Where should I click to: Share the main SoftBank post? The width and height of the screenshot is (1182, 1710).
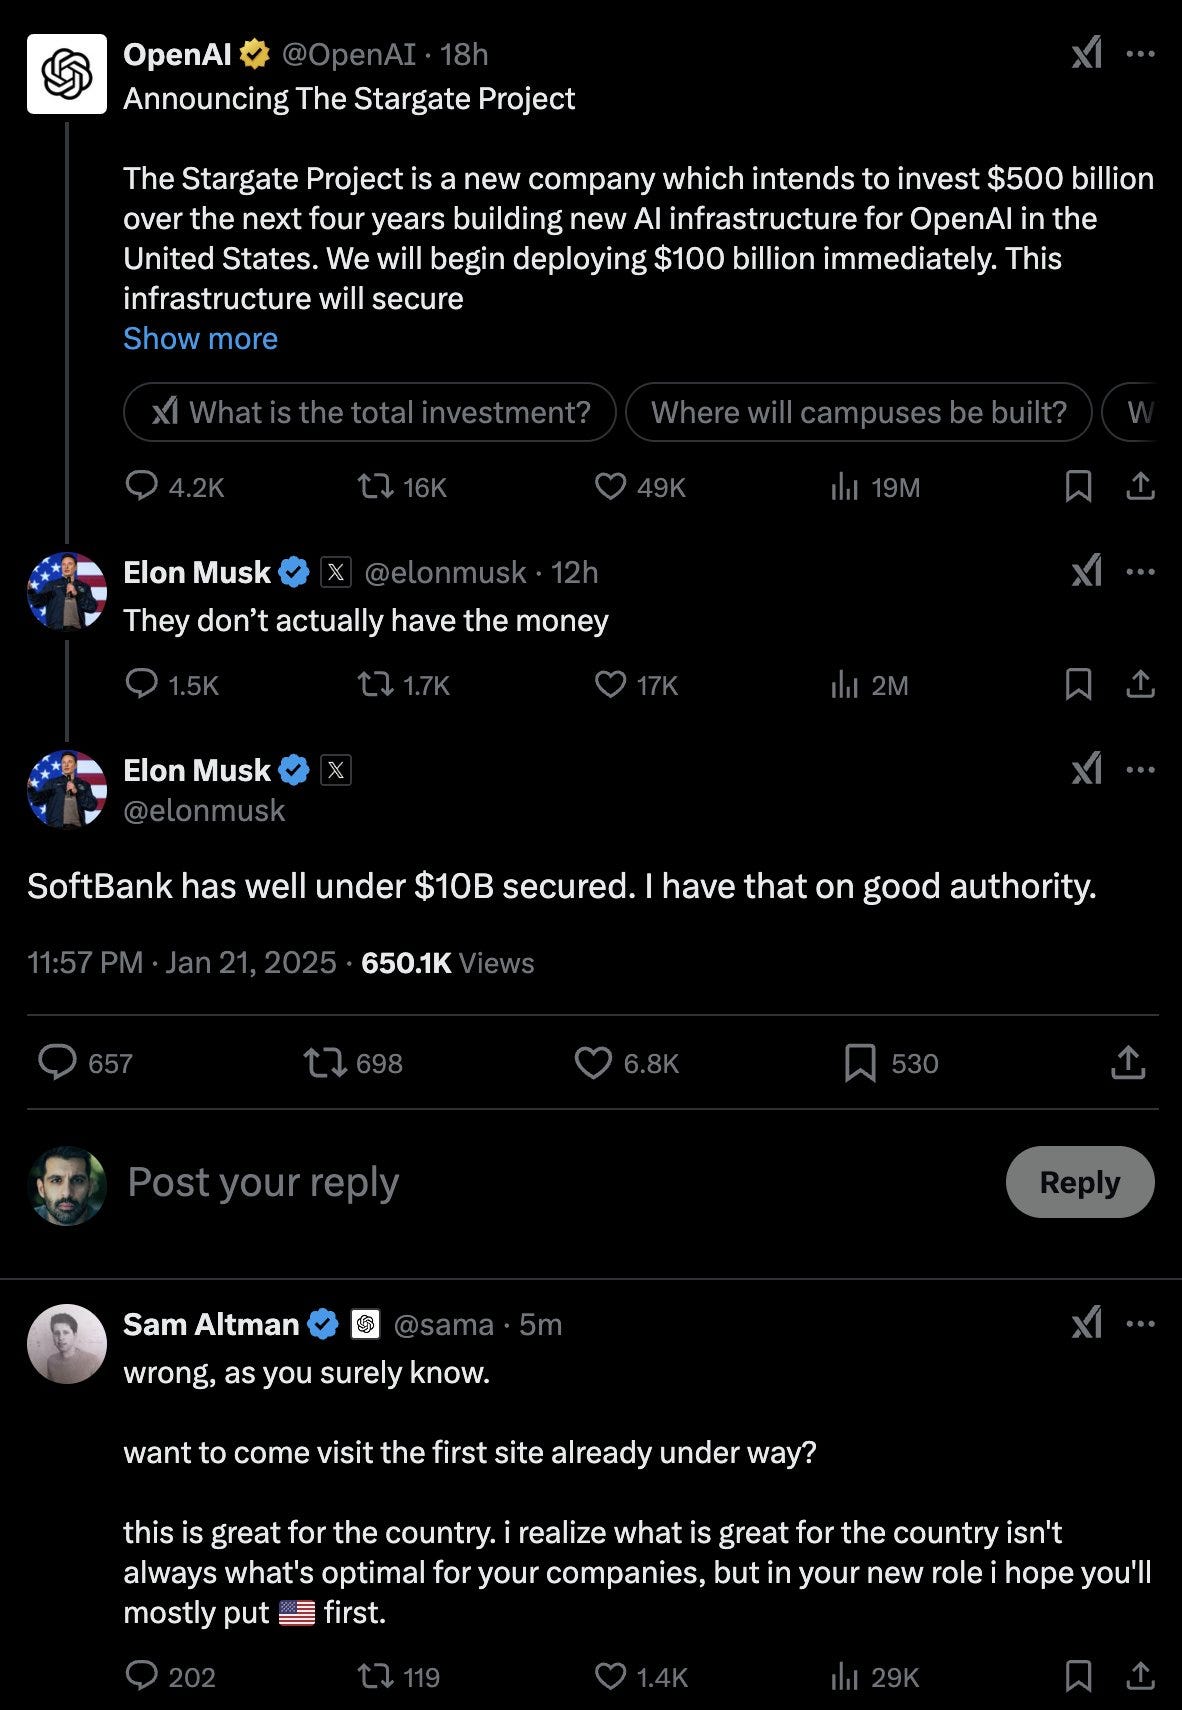click(x=1128, y=1063)
